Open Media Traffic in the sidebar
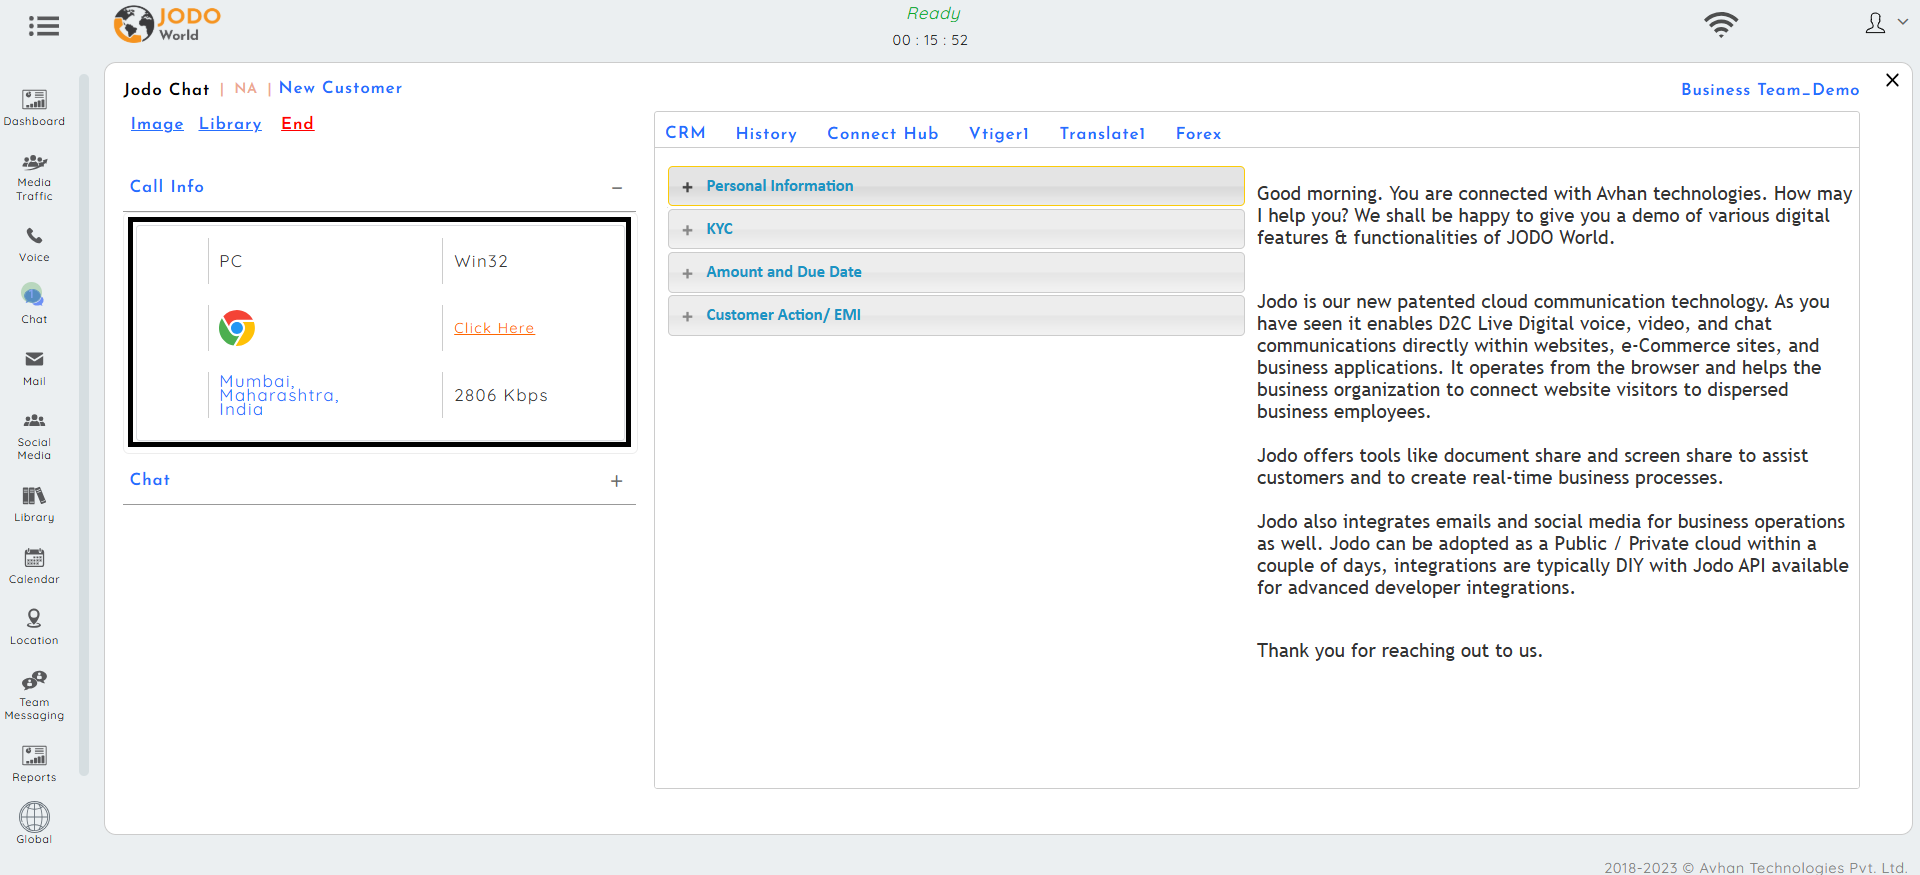Viewport: 1920px width, 875px height. coord(34,177)
